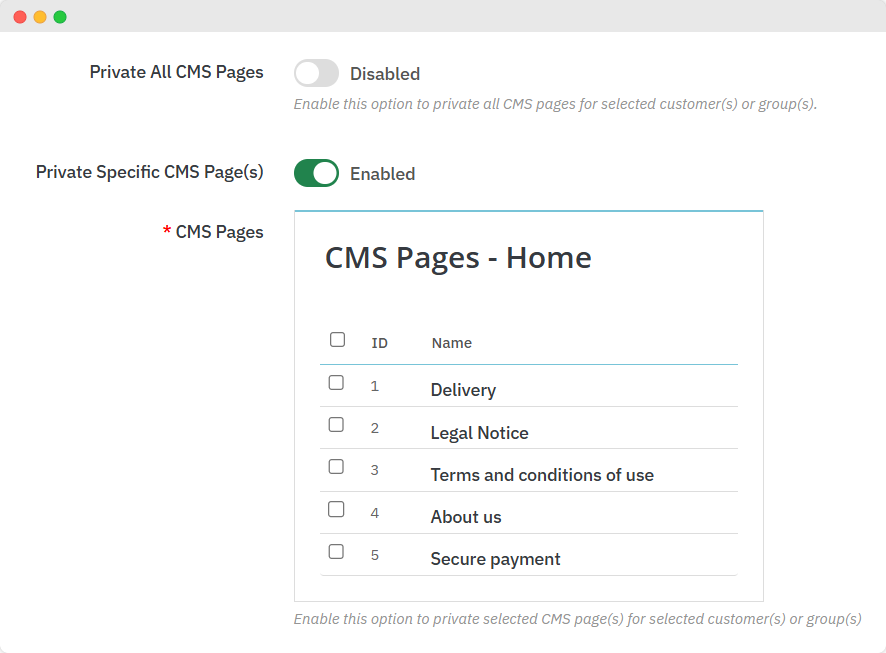Tick the Secure payment row checkbox
The height and width of the screenshot is (653, 886).
pos(336,551)
